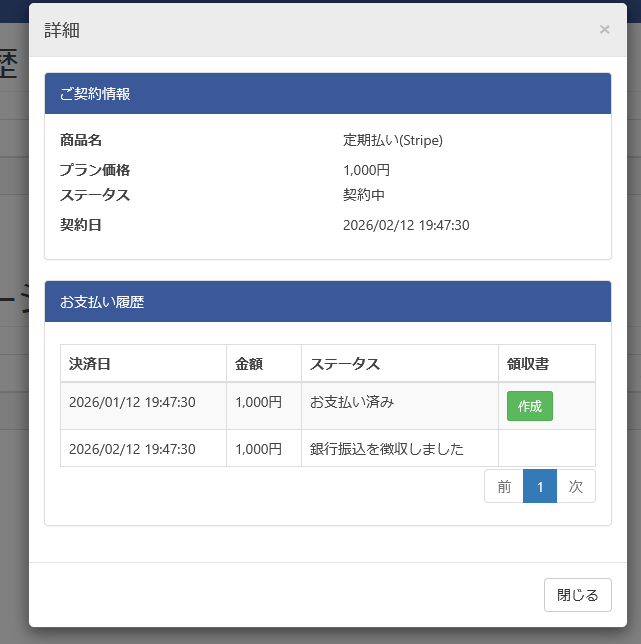The image size is (641, 644).
Task: Click the お支払い済み status cell
Action: tap(352, 402)
